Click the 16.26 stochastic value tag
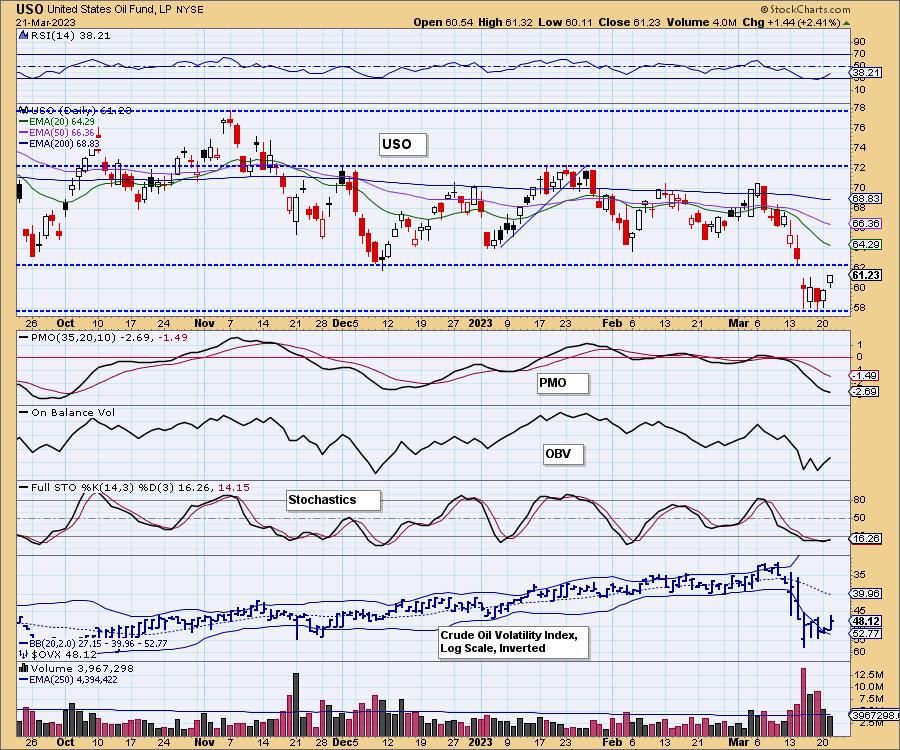This screenshot has height=750, width=900. (x=866, y=538)
